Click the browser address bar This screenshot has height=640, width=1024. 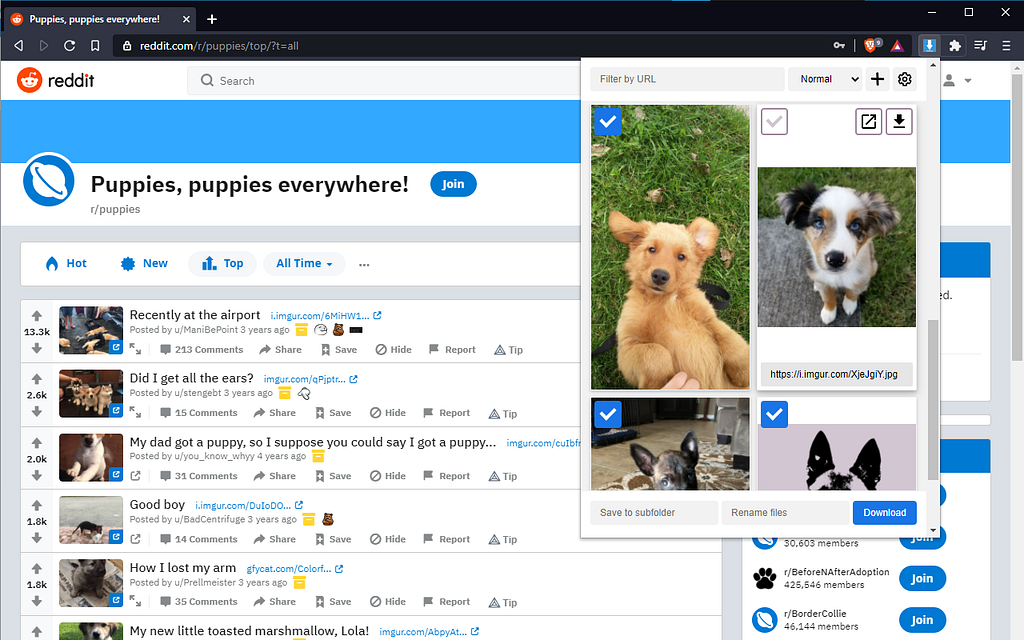(470, 46)
